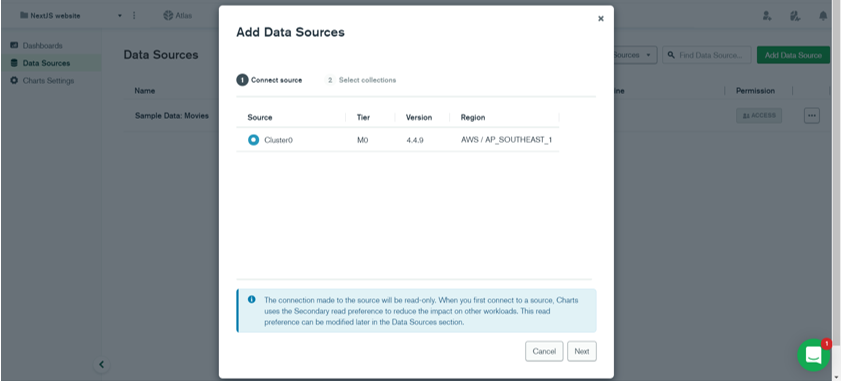This screenshot has width=845, height=382.
Task: Click the ACCESS button for Sample Data
Action: pos(759,115)
